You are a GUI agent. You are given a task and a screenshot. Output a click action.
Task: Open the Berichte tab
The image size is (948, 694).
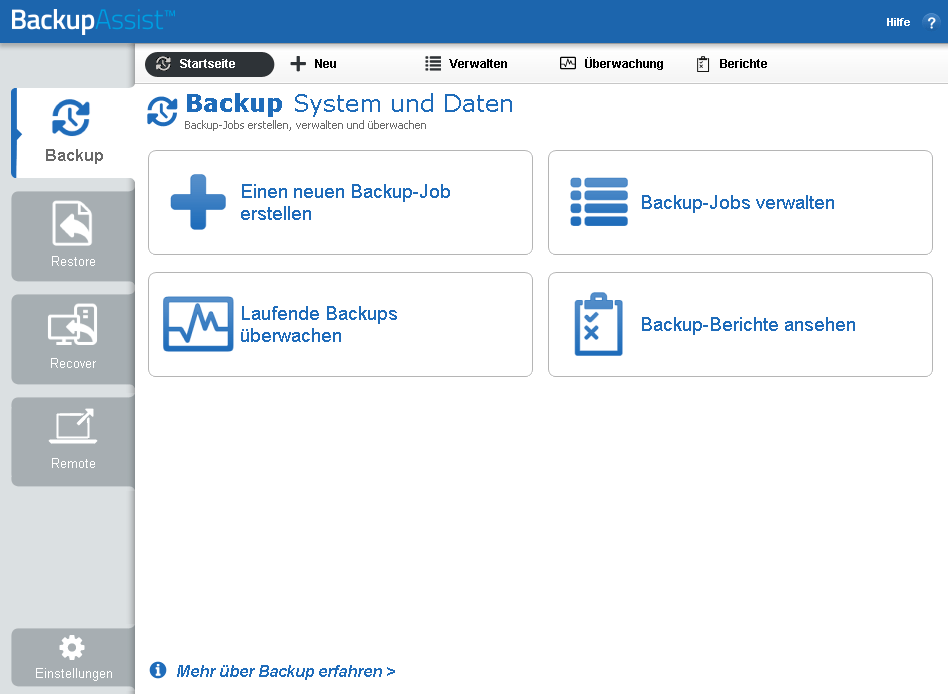[732, 64]
